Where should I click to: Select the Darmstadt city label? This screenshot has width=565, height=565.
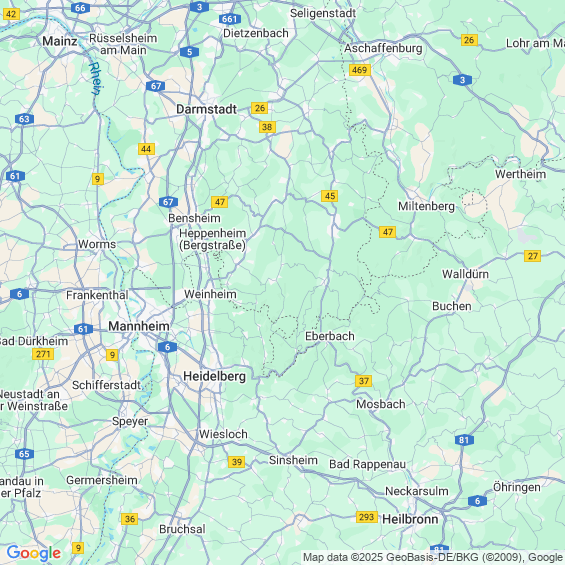coord(206,109)
